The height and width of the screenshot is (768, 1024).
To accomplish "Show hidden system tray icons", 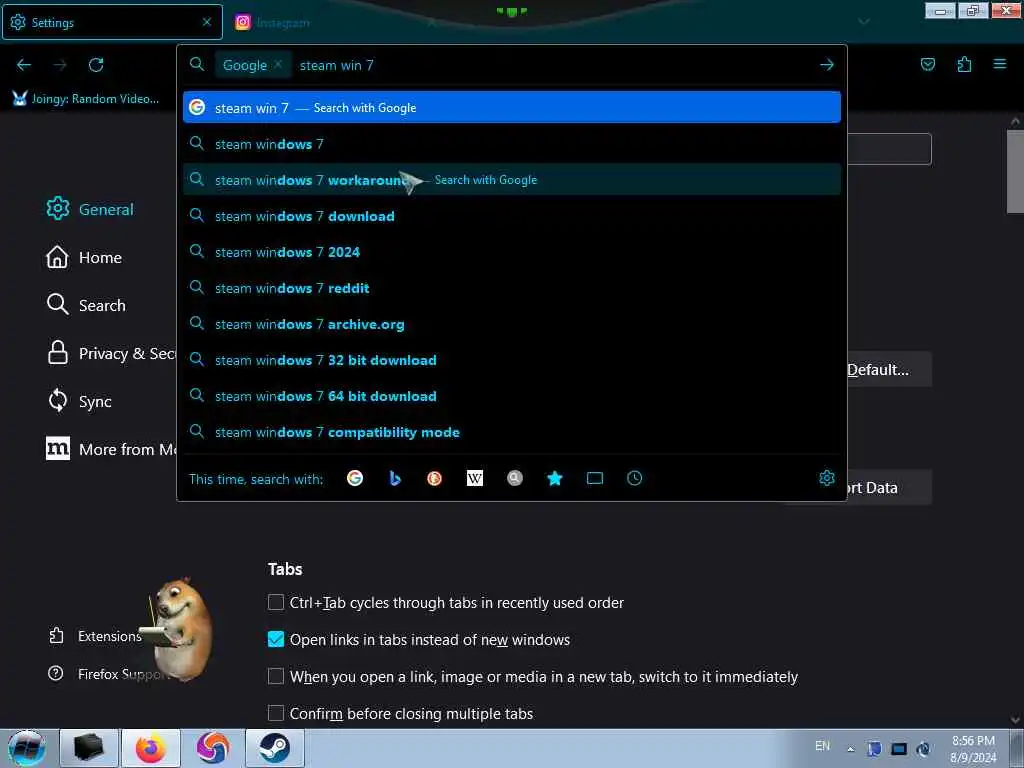I will point(850,749).
